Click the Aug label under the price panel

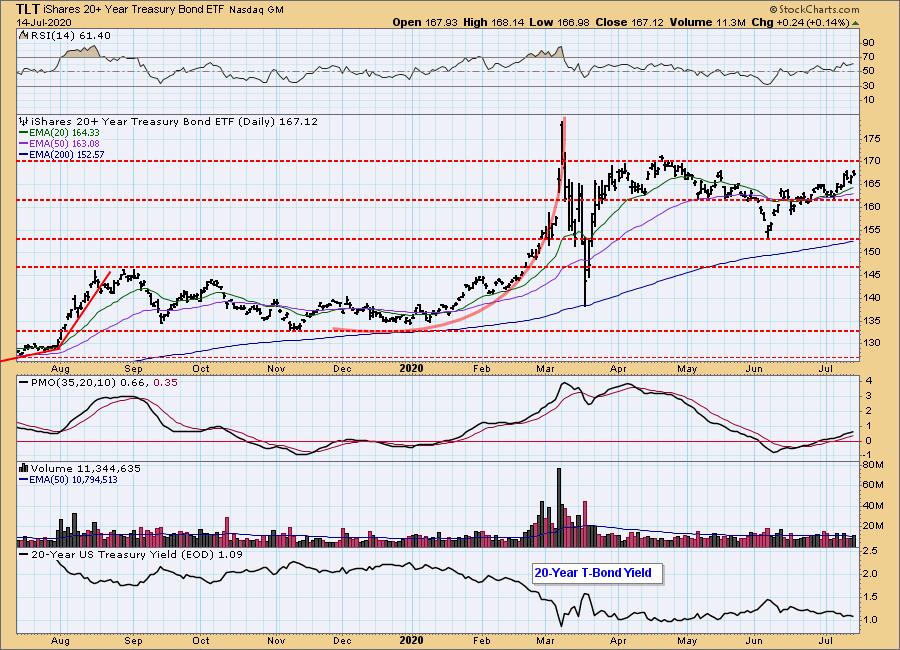(x=60, y=368)
